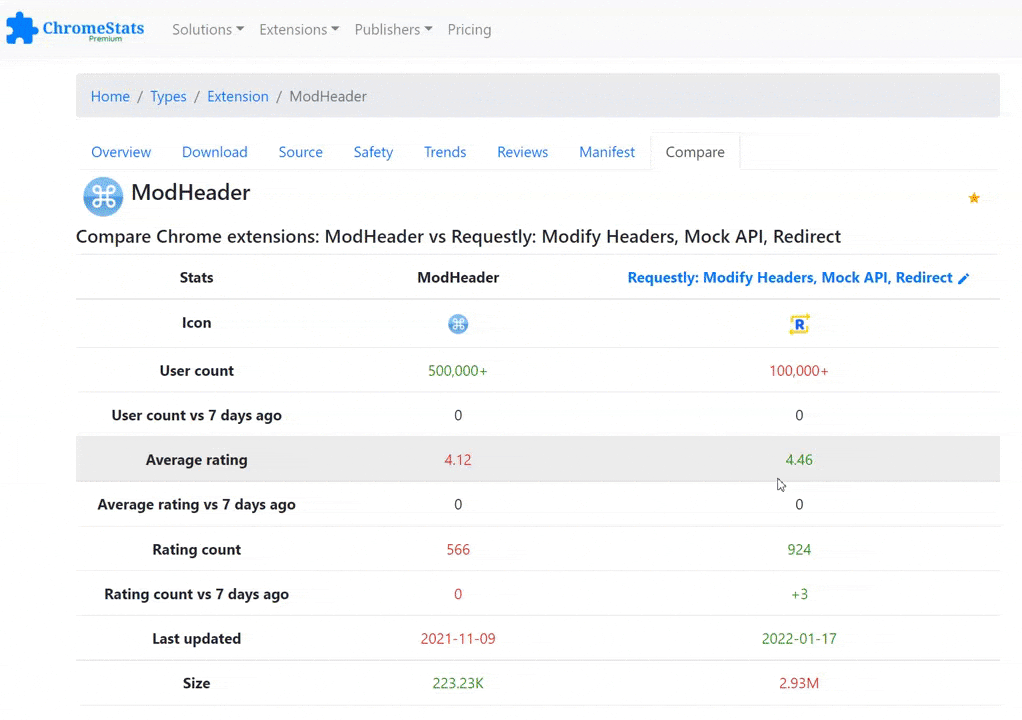This screenshot has width=1022, height=720.
Task: Click Requestly user count 100,000+
Action: [x=799, y=371]
